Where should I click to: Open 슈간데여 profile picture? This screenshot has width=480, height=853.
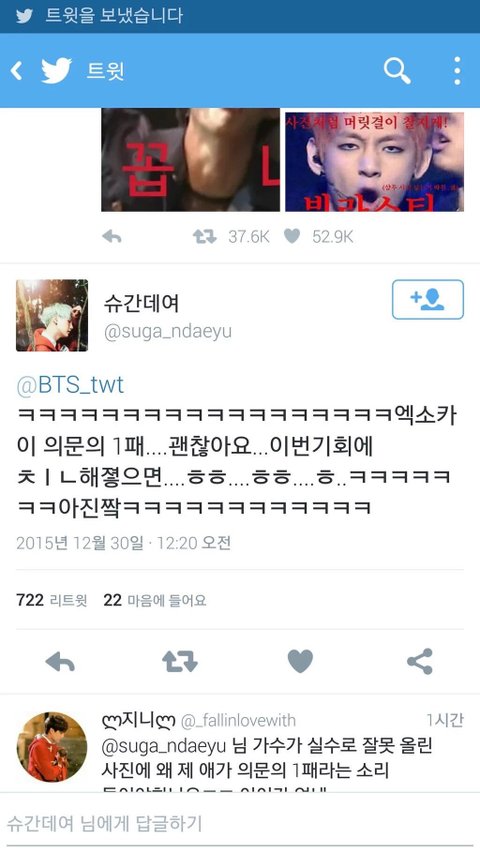tap(52, 316)
